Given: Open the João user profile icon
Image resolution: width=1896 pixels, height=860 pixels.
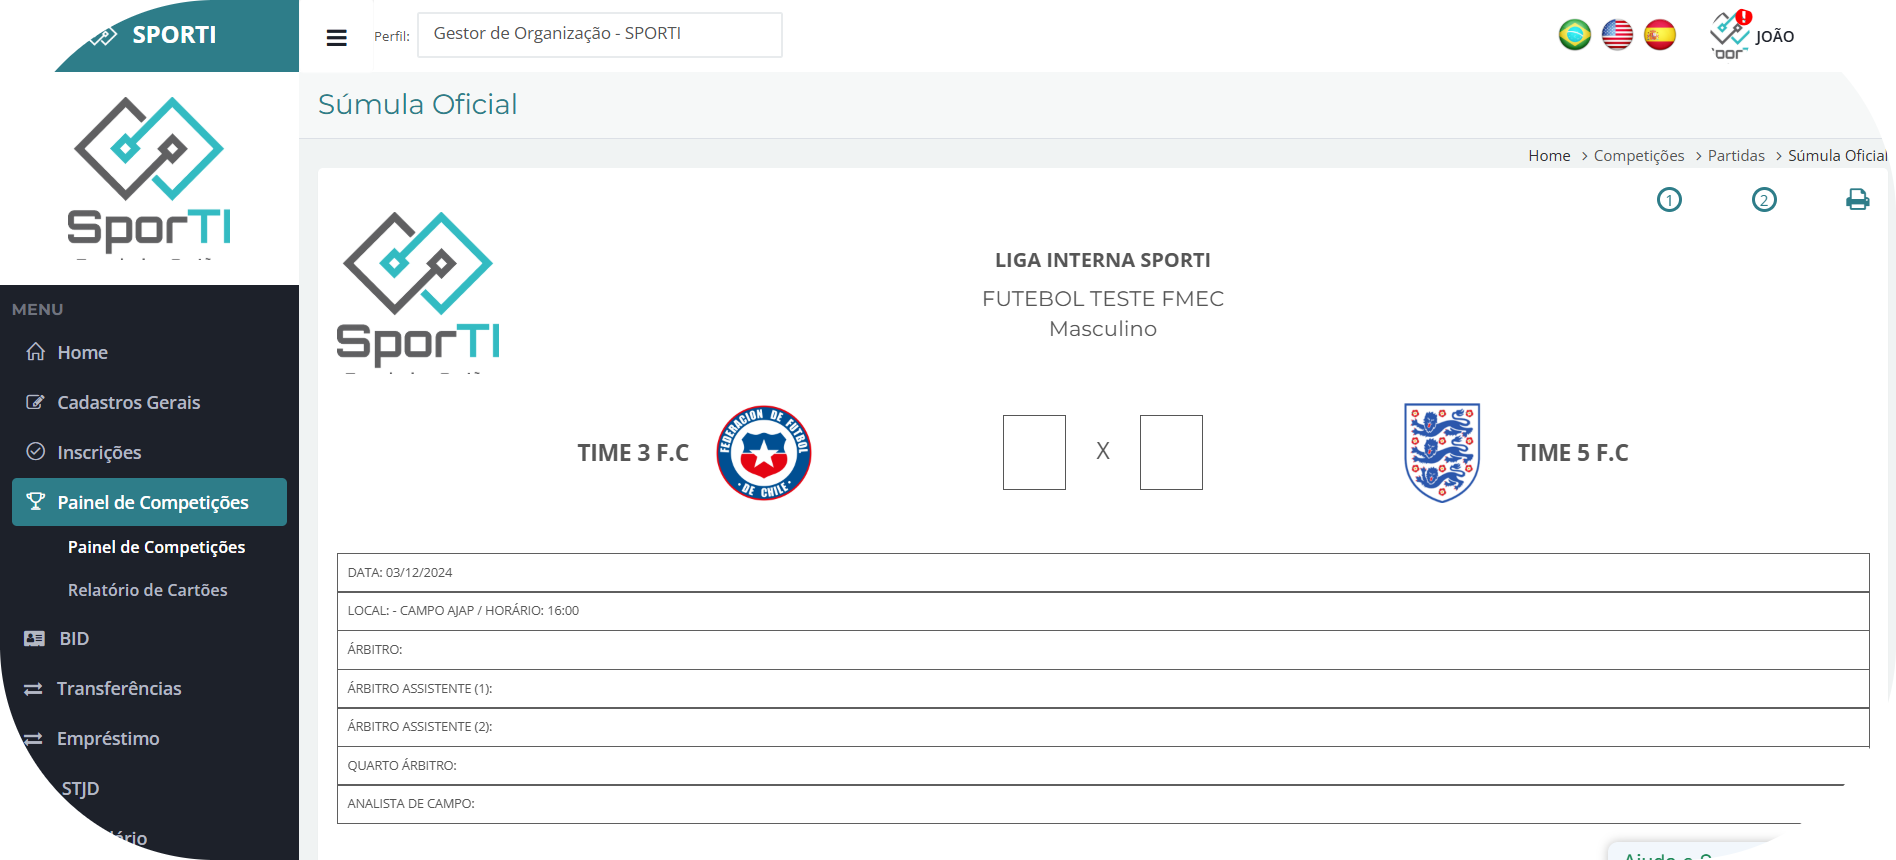Looking at the screenshot, I should point(1730,35).
